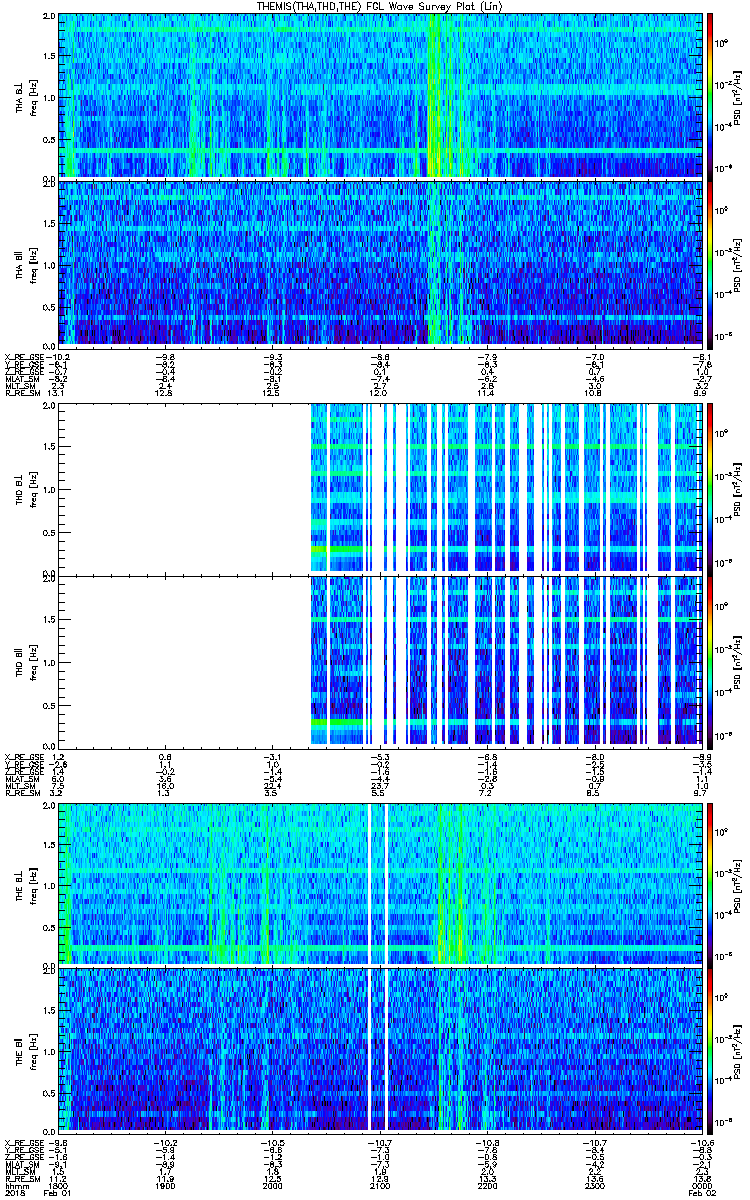Click the THD B-perpendicular PSD color bar
This screenshot has width=750, height=1200.
click(710, 489)
